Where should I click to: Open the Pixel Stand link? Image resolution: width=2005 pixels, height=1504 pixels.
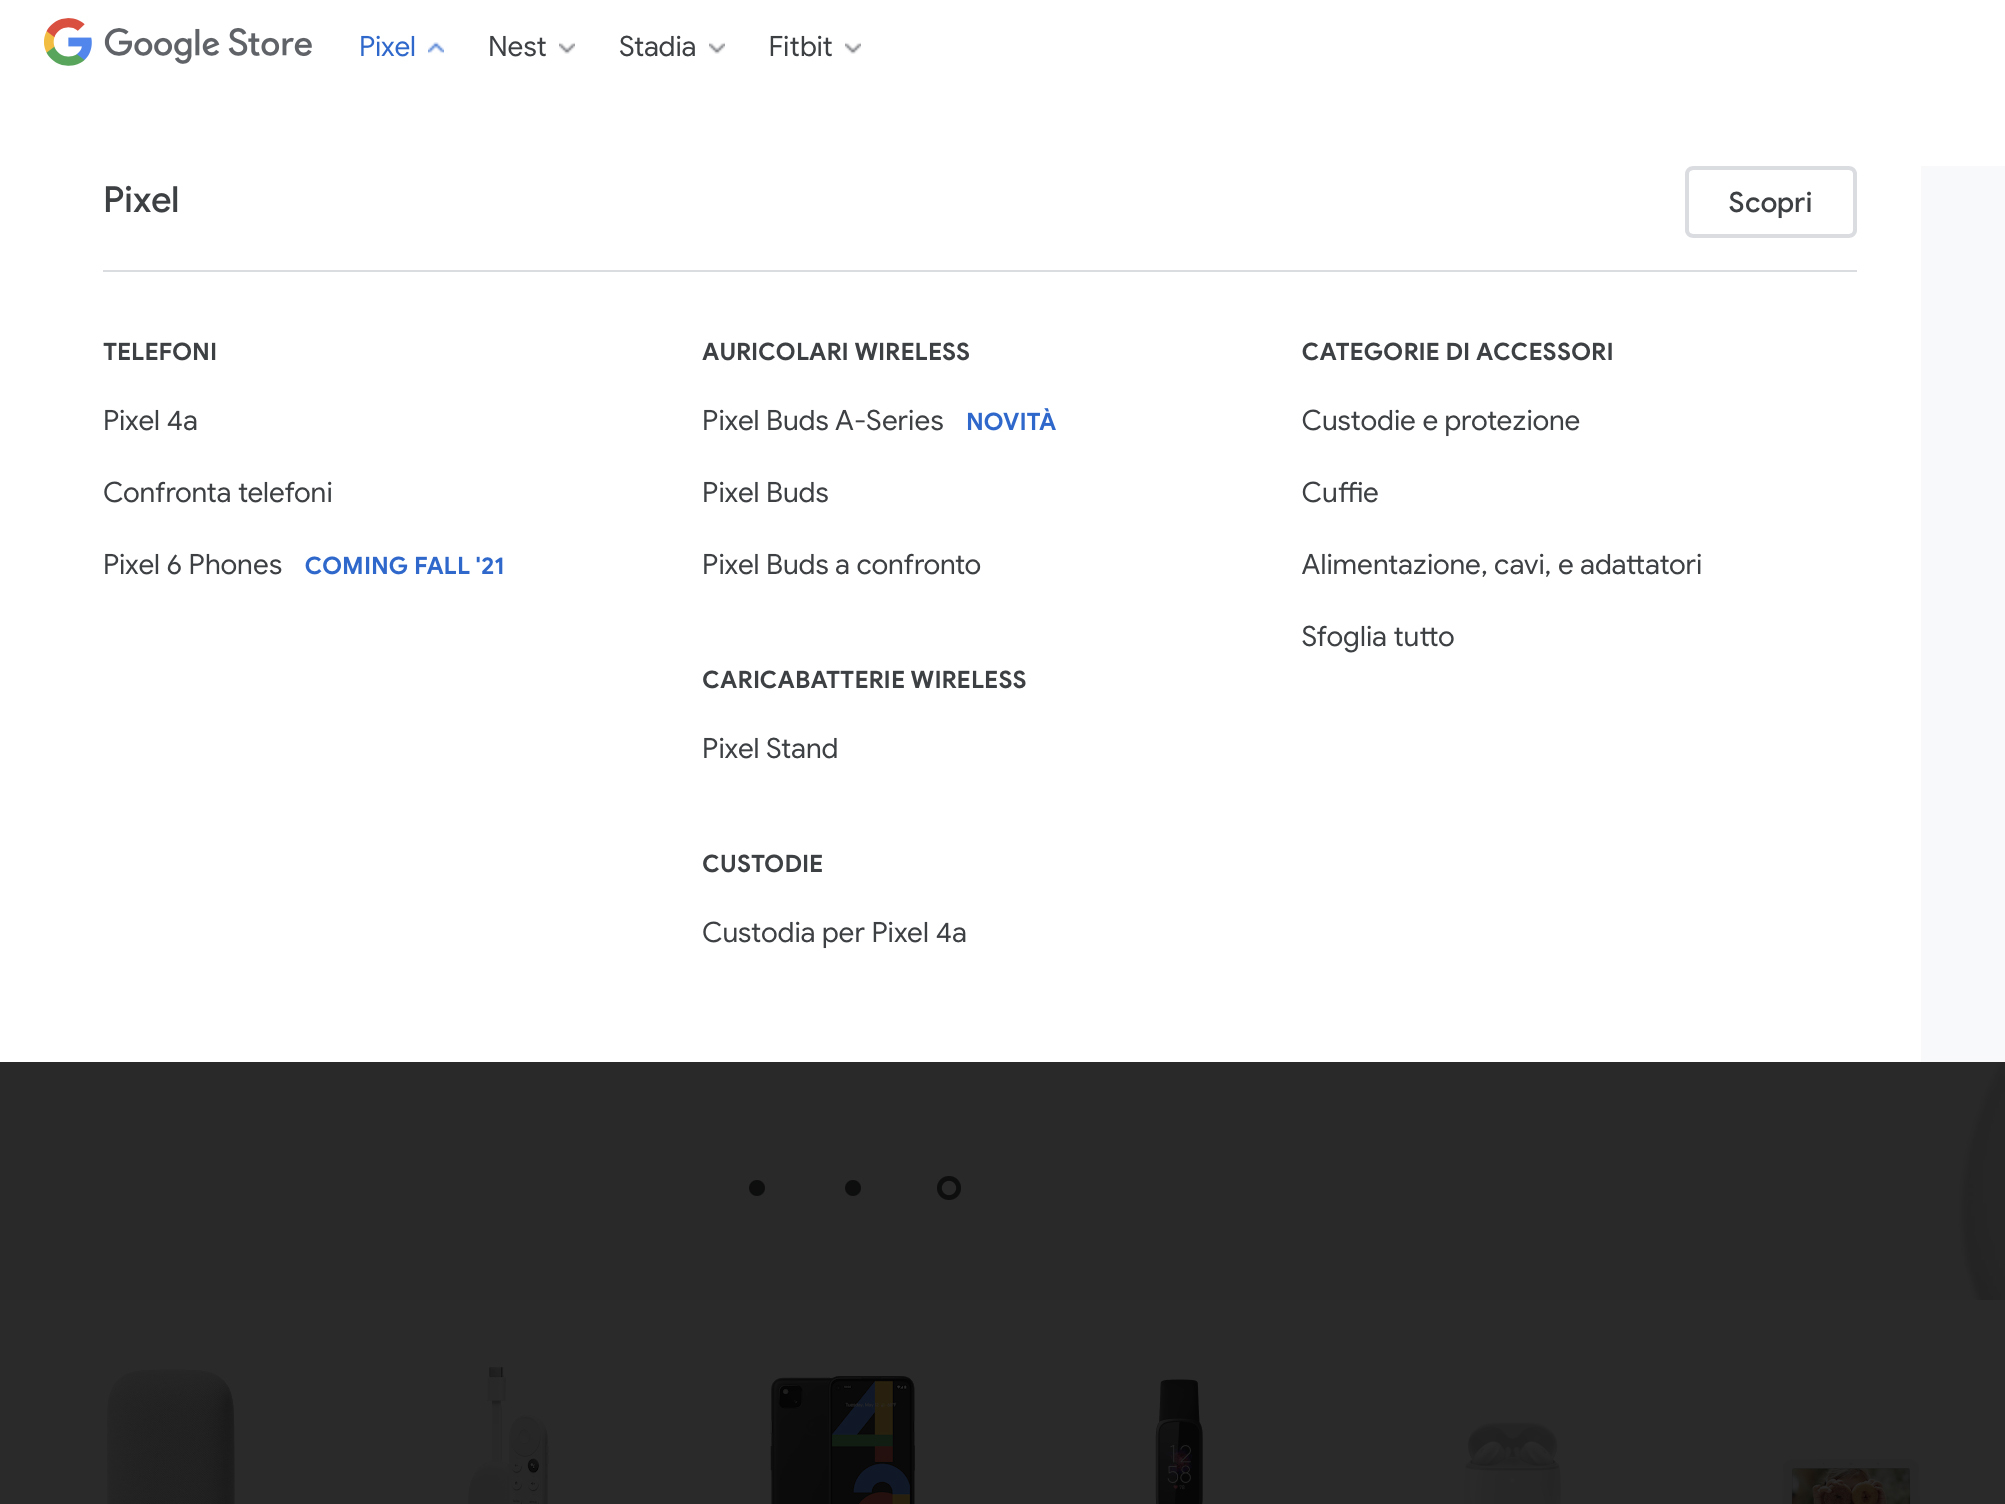pos(770,749)
